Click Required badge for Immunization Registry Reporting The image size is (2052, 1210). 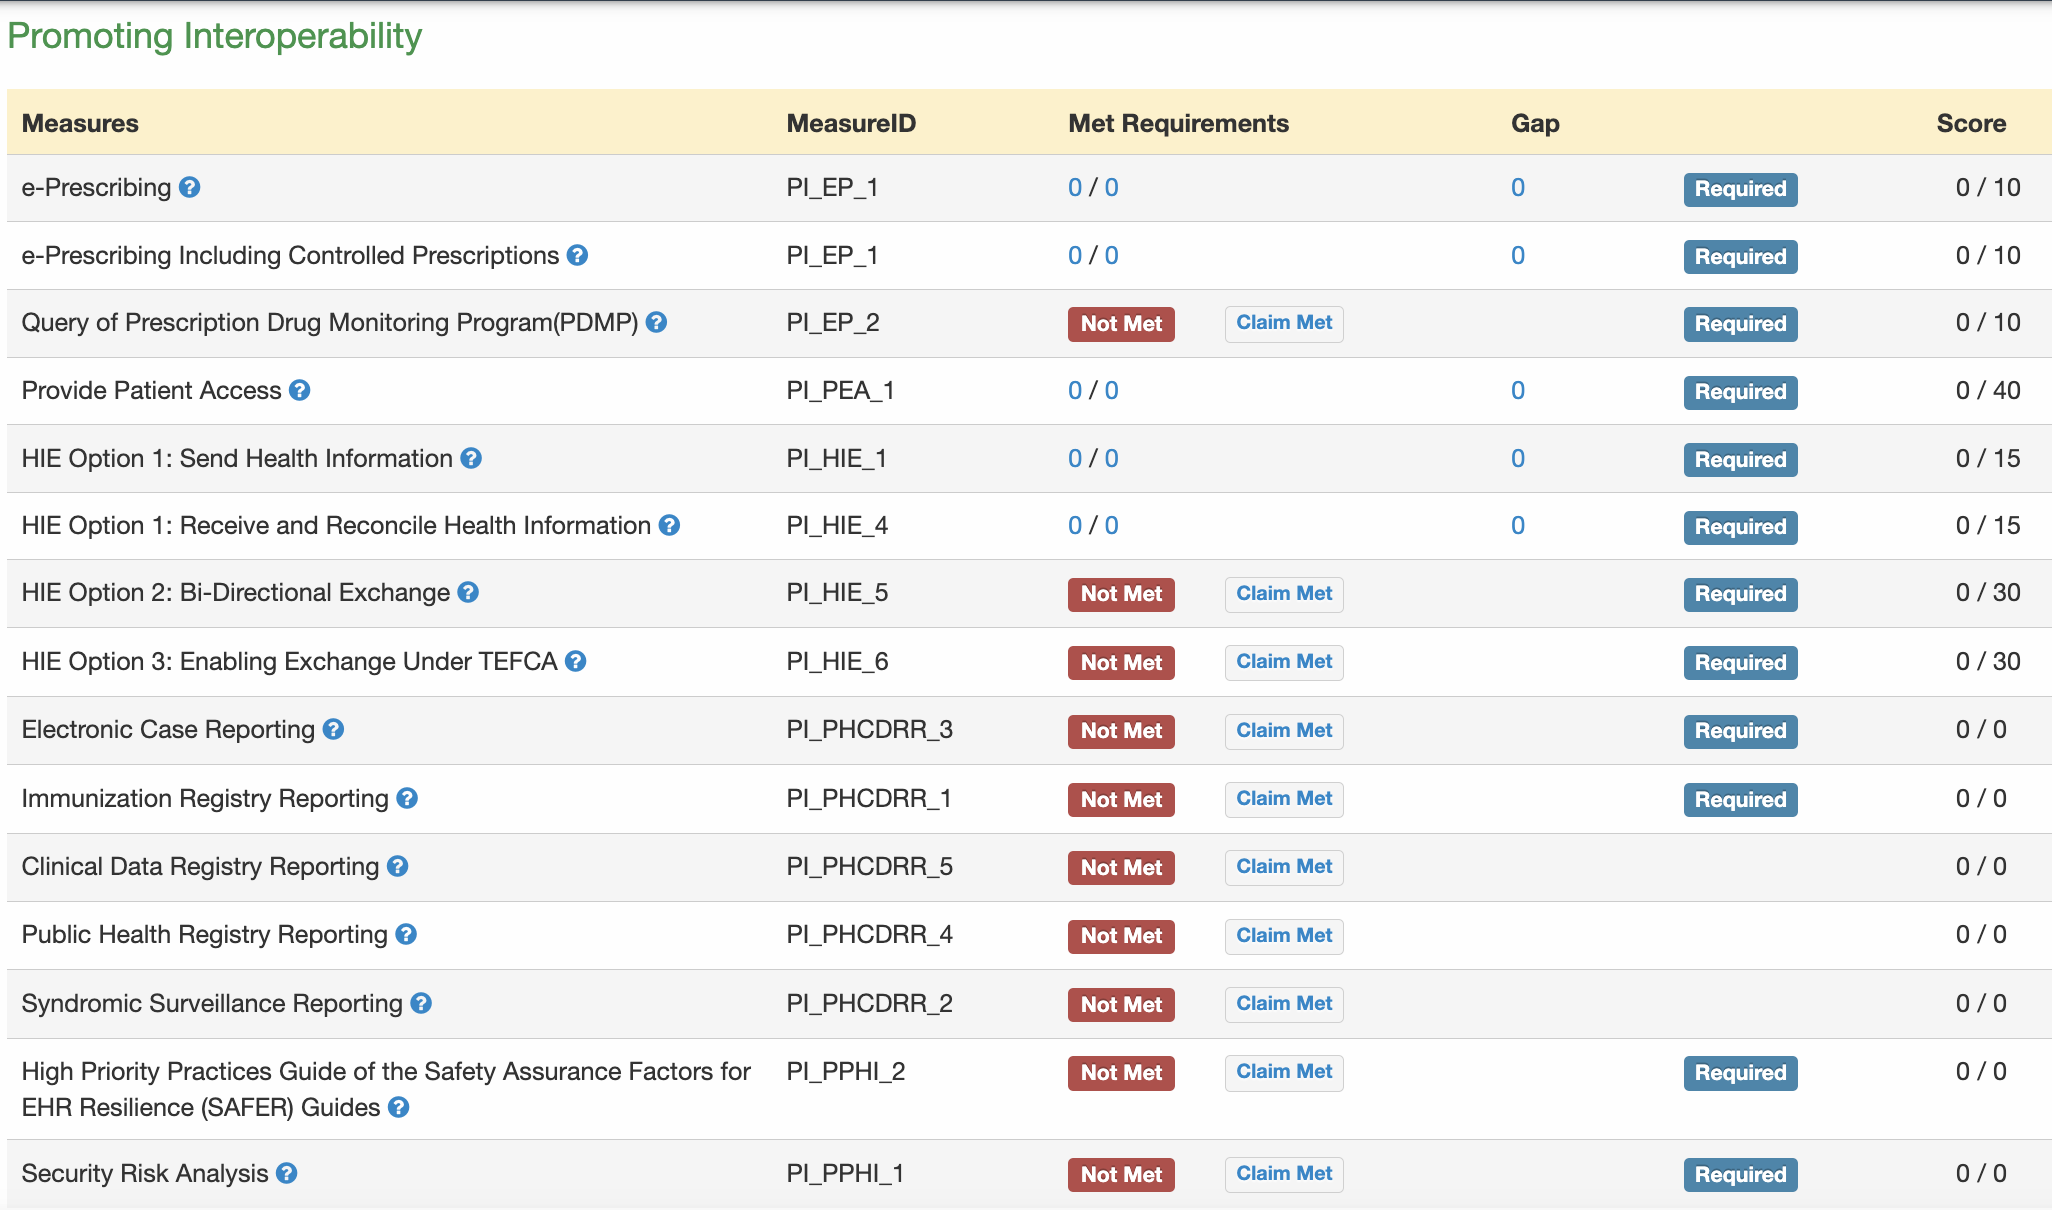tap(1740, 800)
